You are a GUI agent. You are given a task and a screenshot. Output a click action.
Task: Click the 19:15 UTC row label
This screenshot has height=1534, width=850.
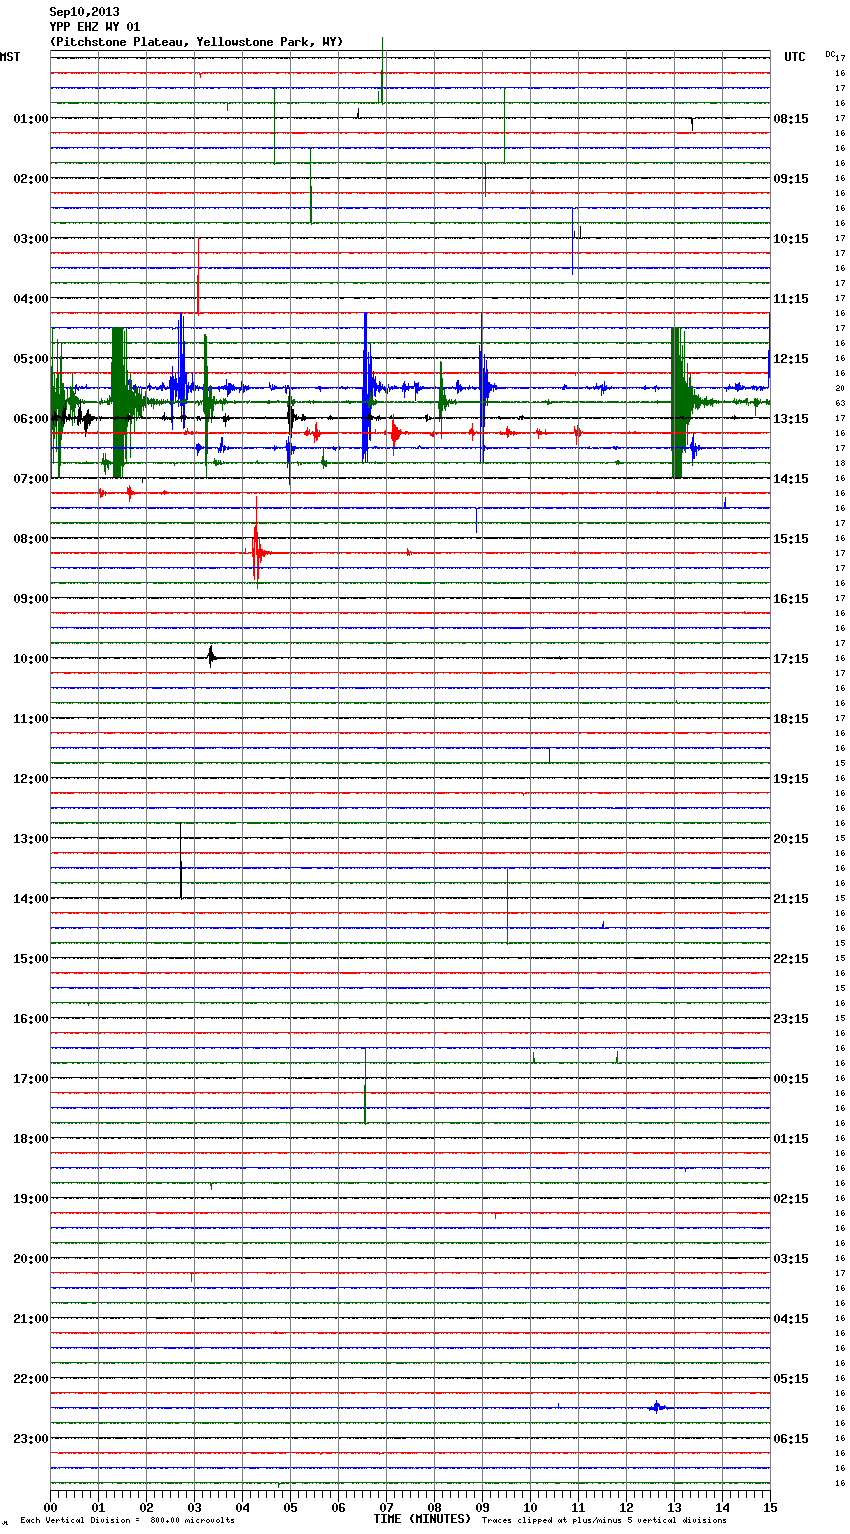(x=791, y=778)
